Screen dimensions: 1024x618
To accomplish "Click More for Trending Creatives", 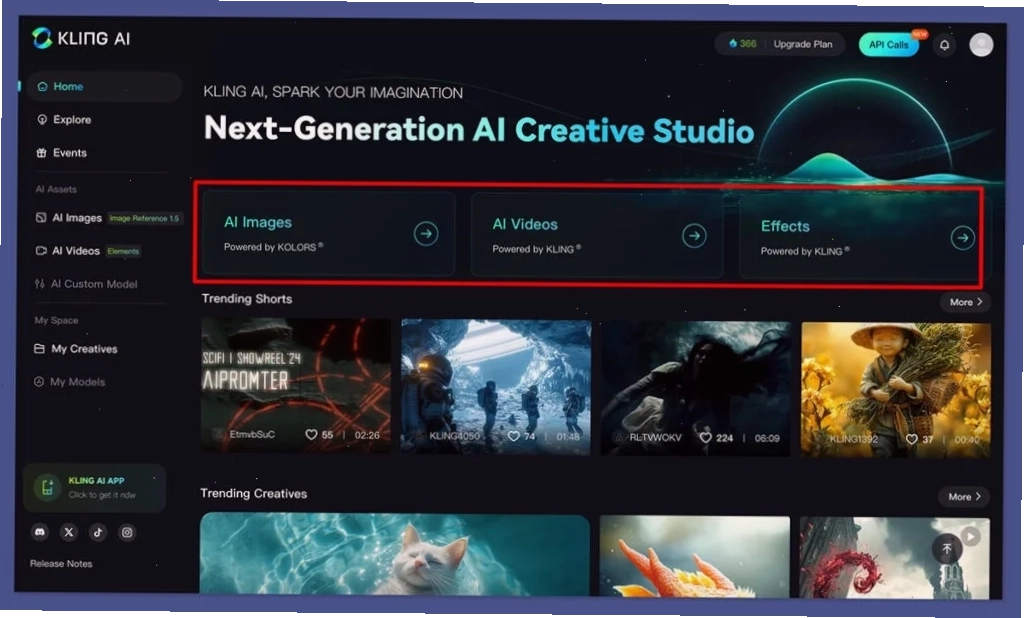I will pyautogui.click(x=964, y=496).
